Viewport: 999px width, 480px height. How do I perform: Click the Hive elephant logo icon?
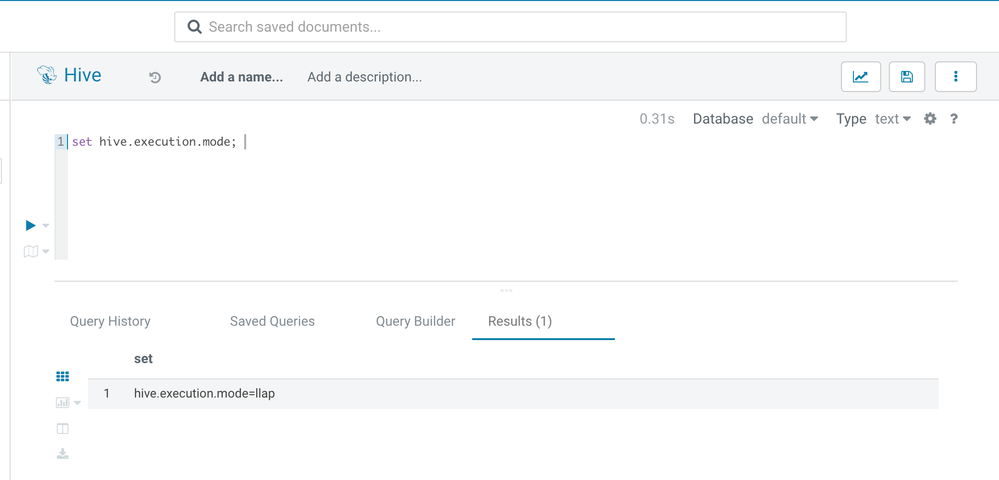coord(47,75)
